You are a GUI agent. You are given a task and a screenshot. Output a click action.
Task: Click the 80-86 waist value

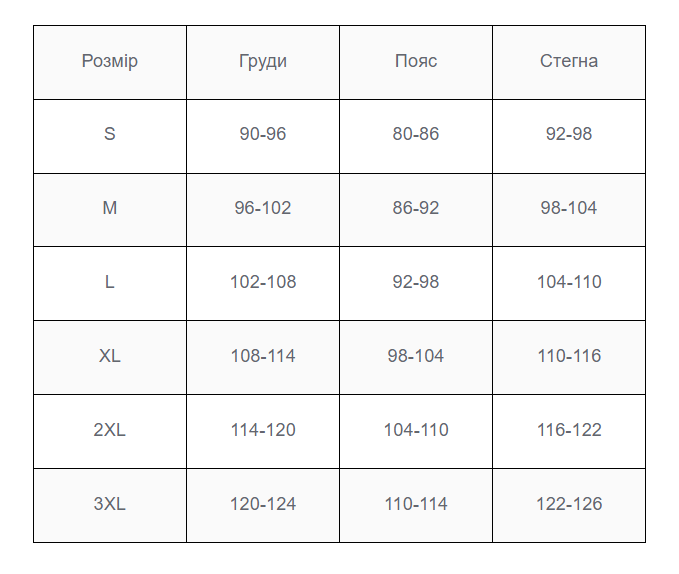point(416,134)
